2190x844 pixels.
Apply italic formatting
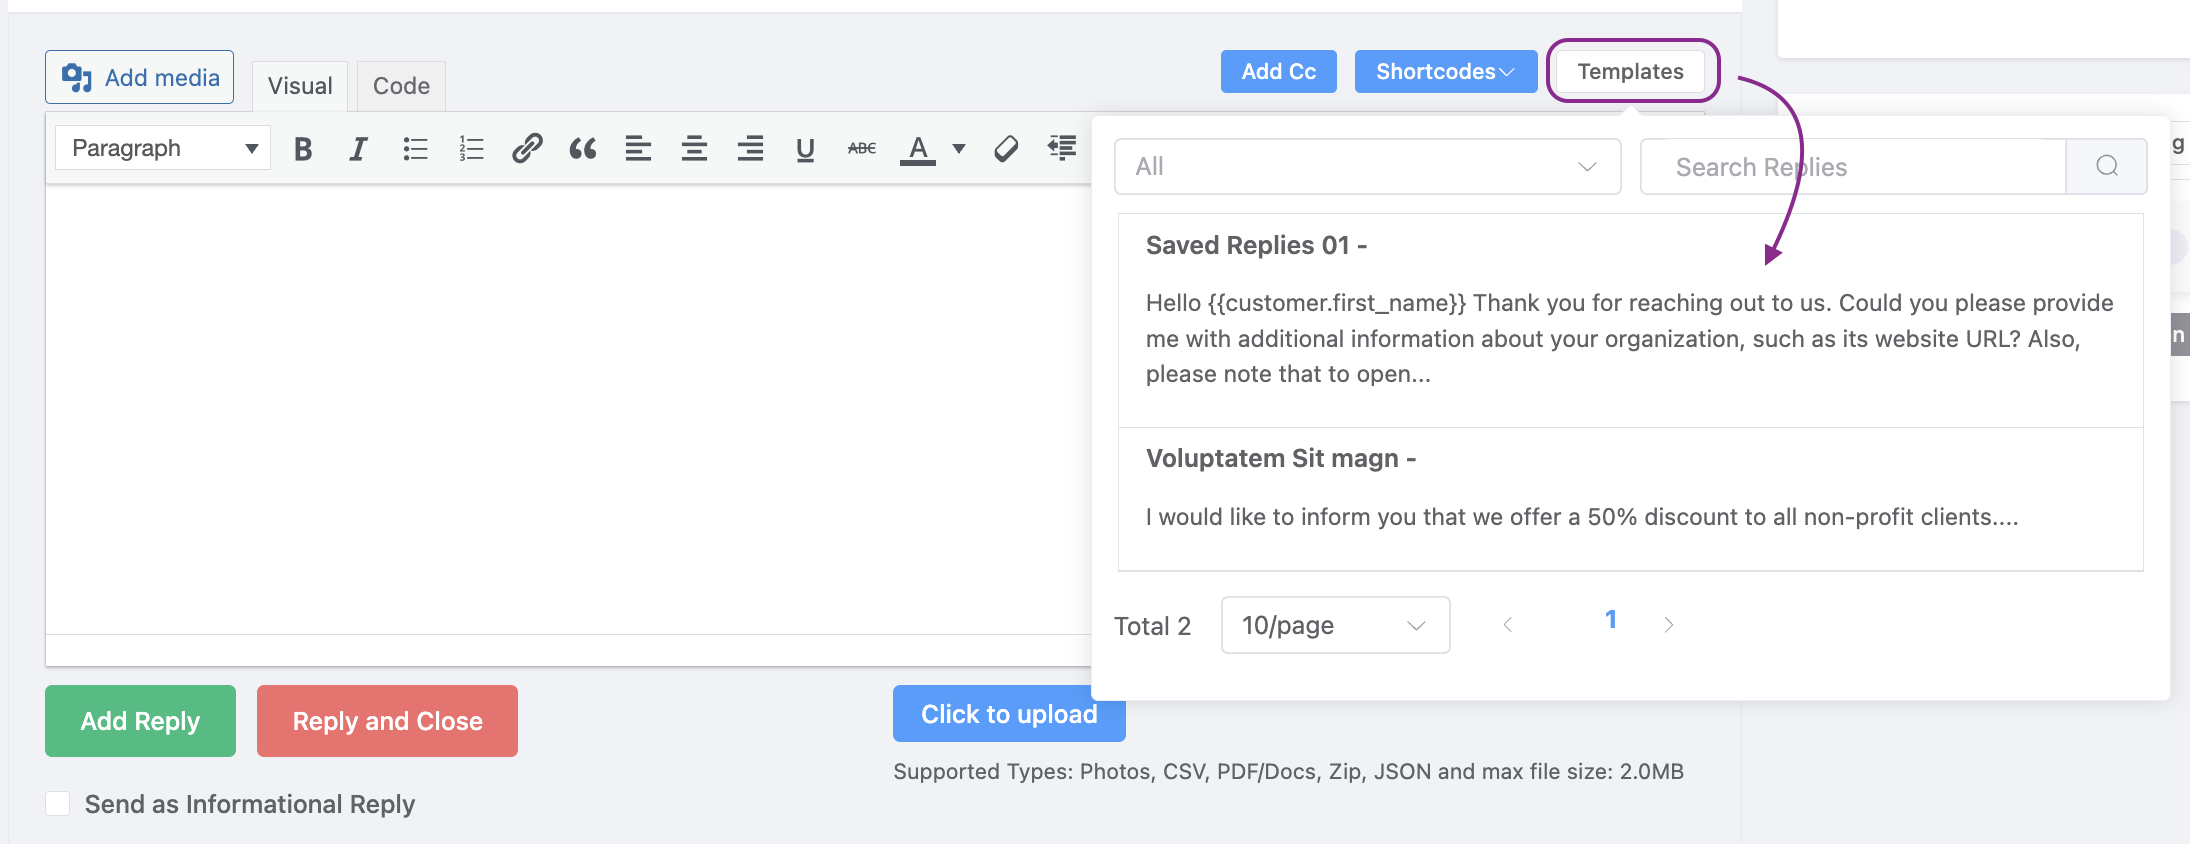[358, 149]
